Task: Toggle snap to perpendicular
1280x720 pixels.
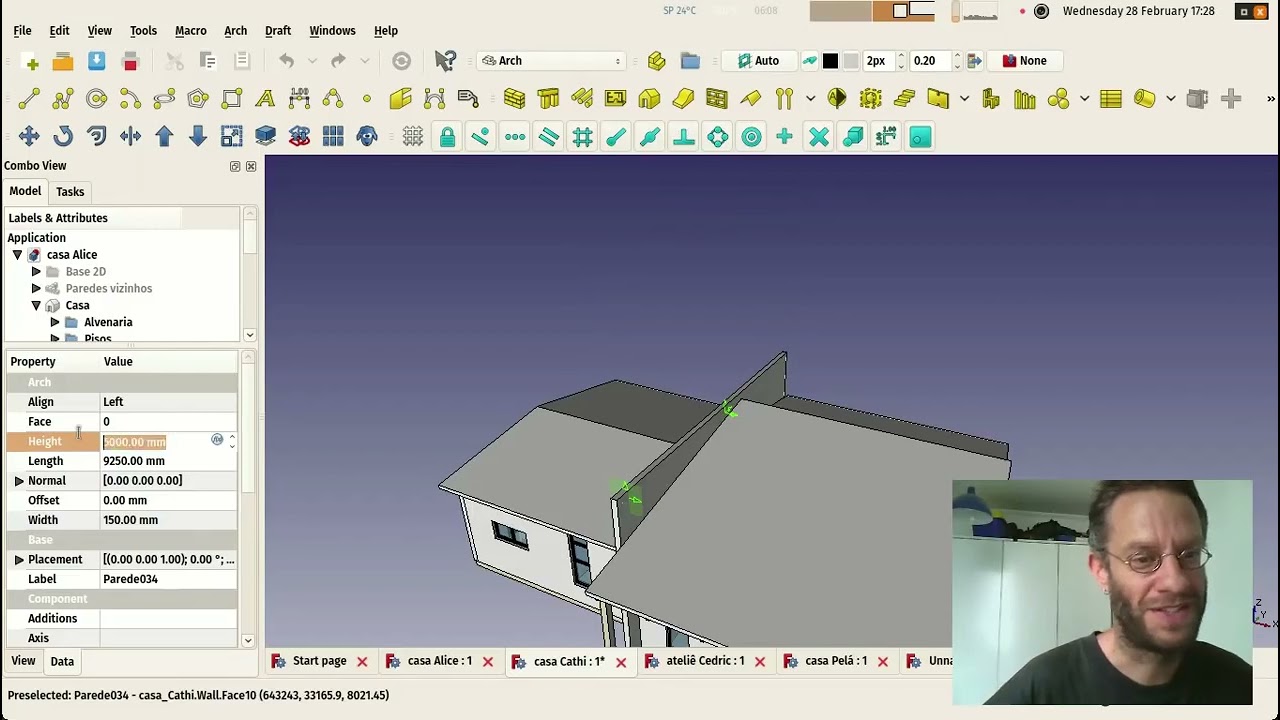Action: tap(683, 136)
